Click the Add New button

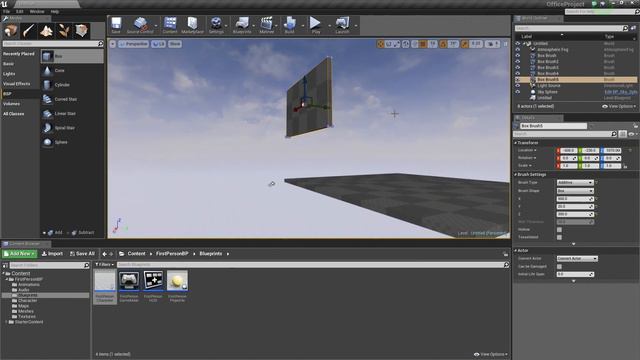pyautogui.click(x=19, y=254)
